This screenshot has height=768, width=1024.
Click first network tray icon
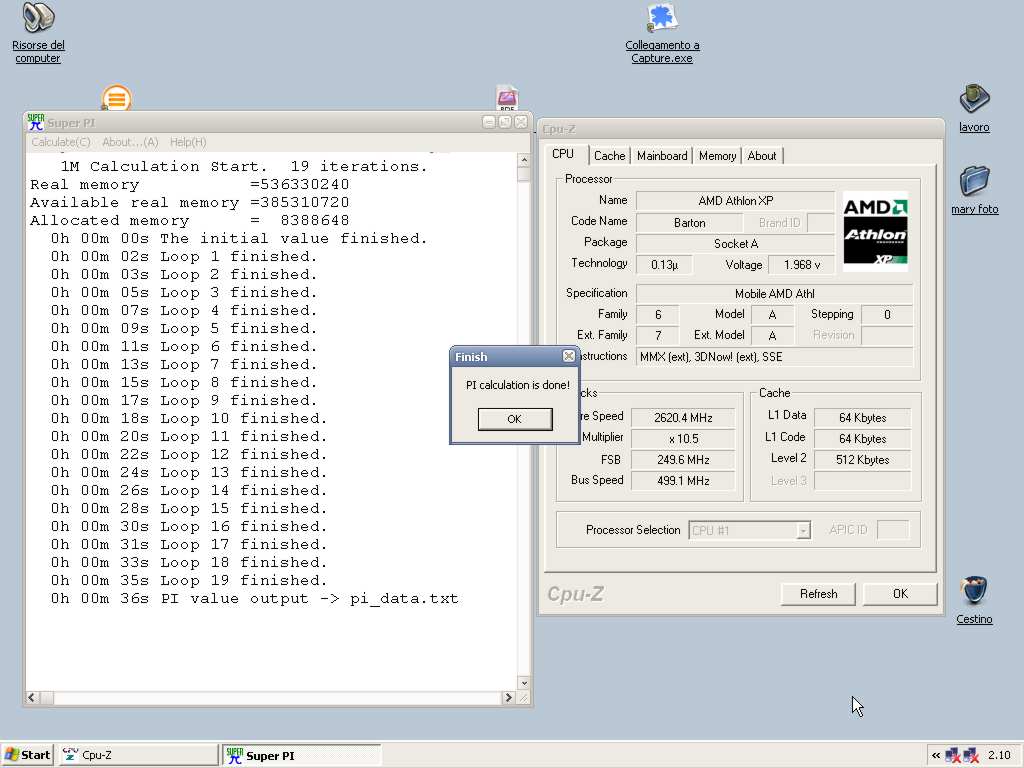tap(953, 756)
